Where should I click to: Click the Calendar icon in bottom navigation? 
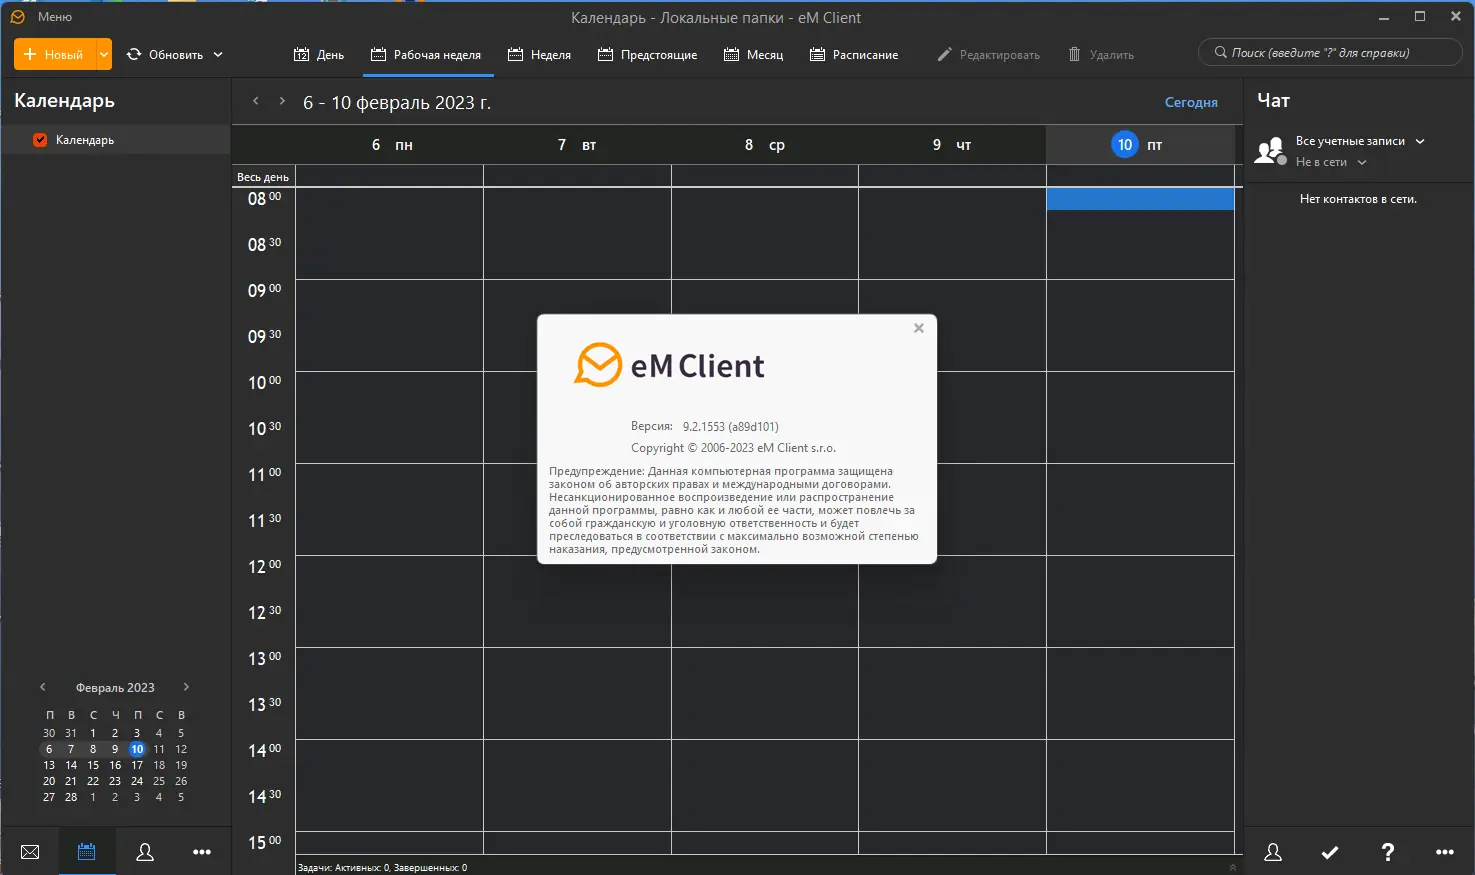coord(87,852)
